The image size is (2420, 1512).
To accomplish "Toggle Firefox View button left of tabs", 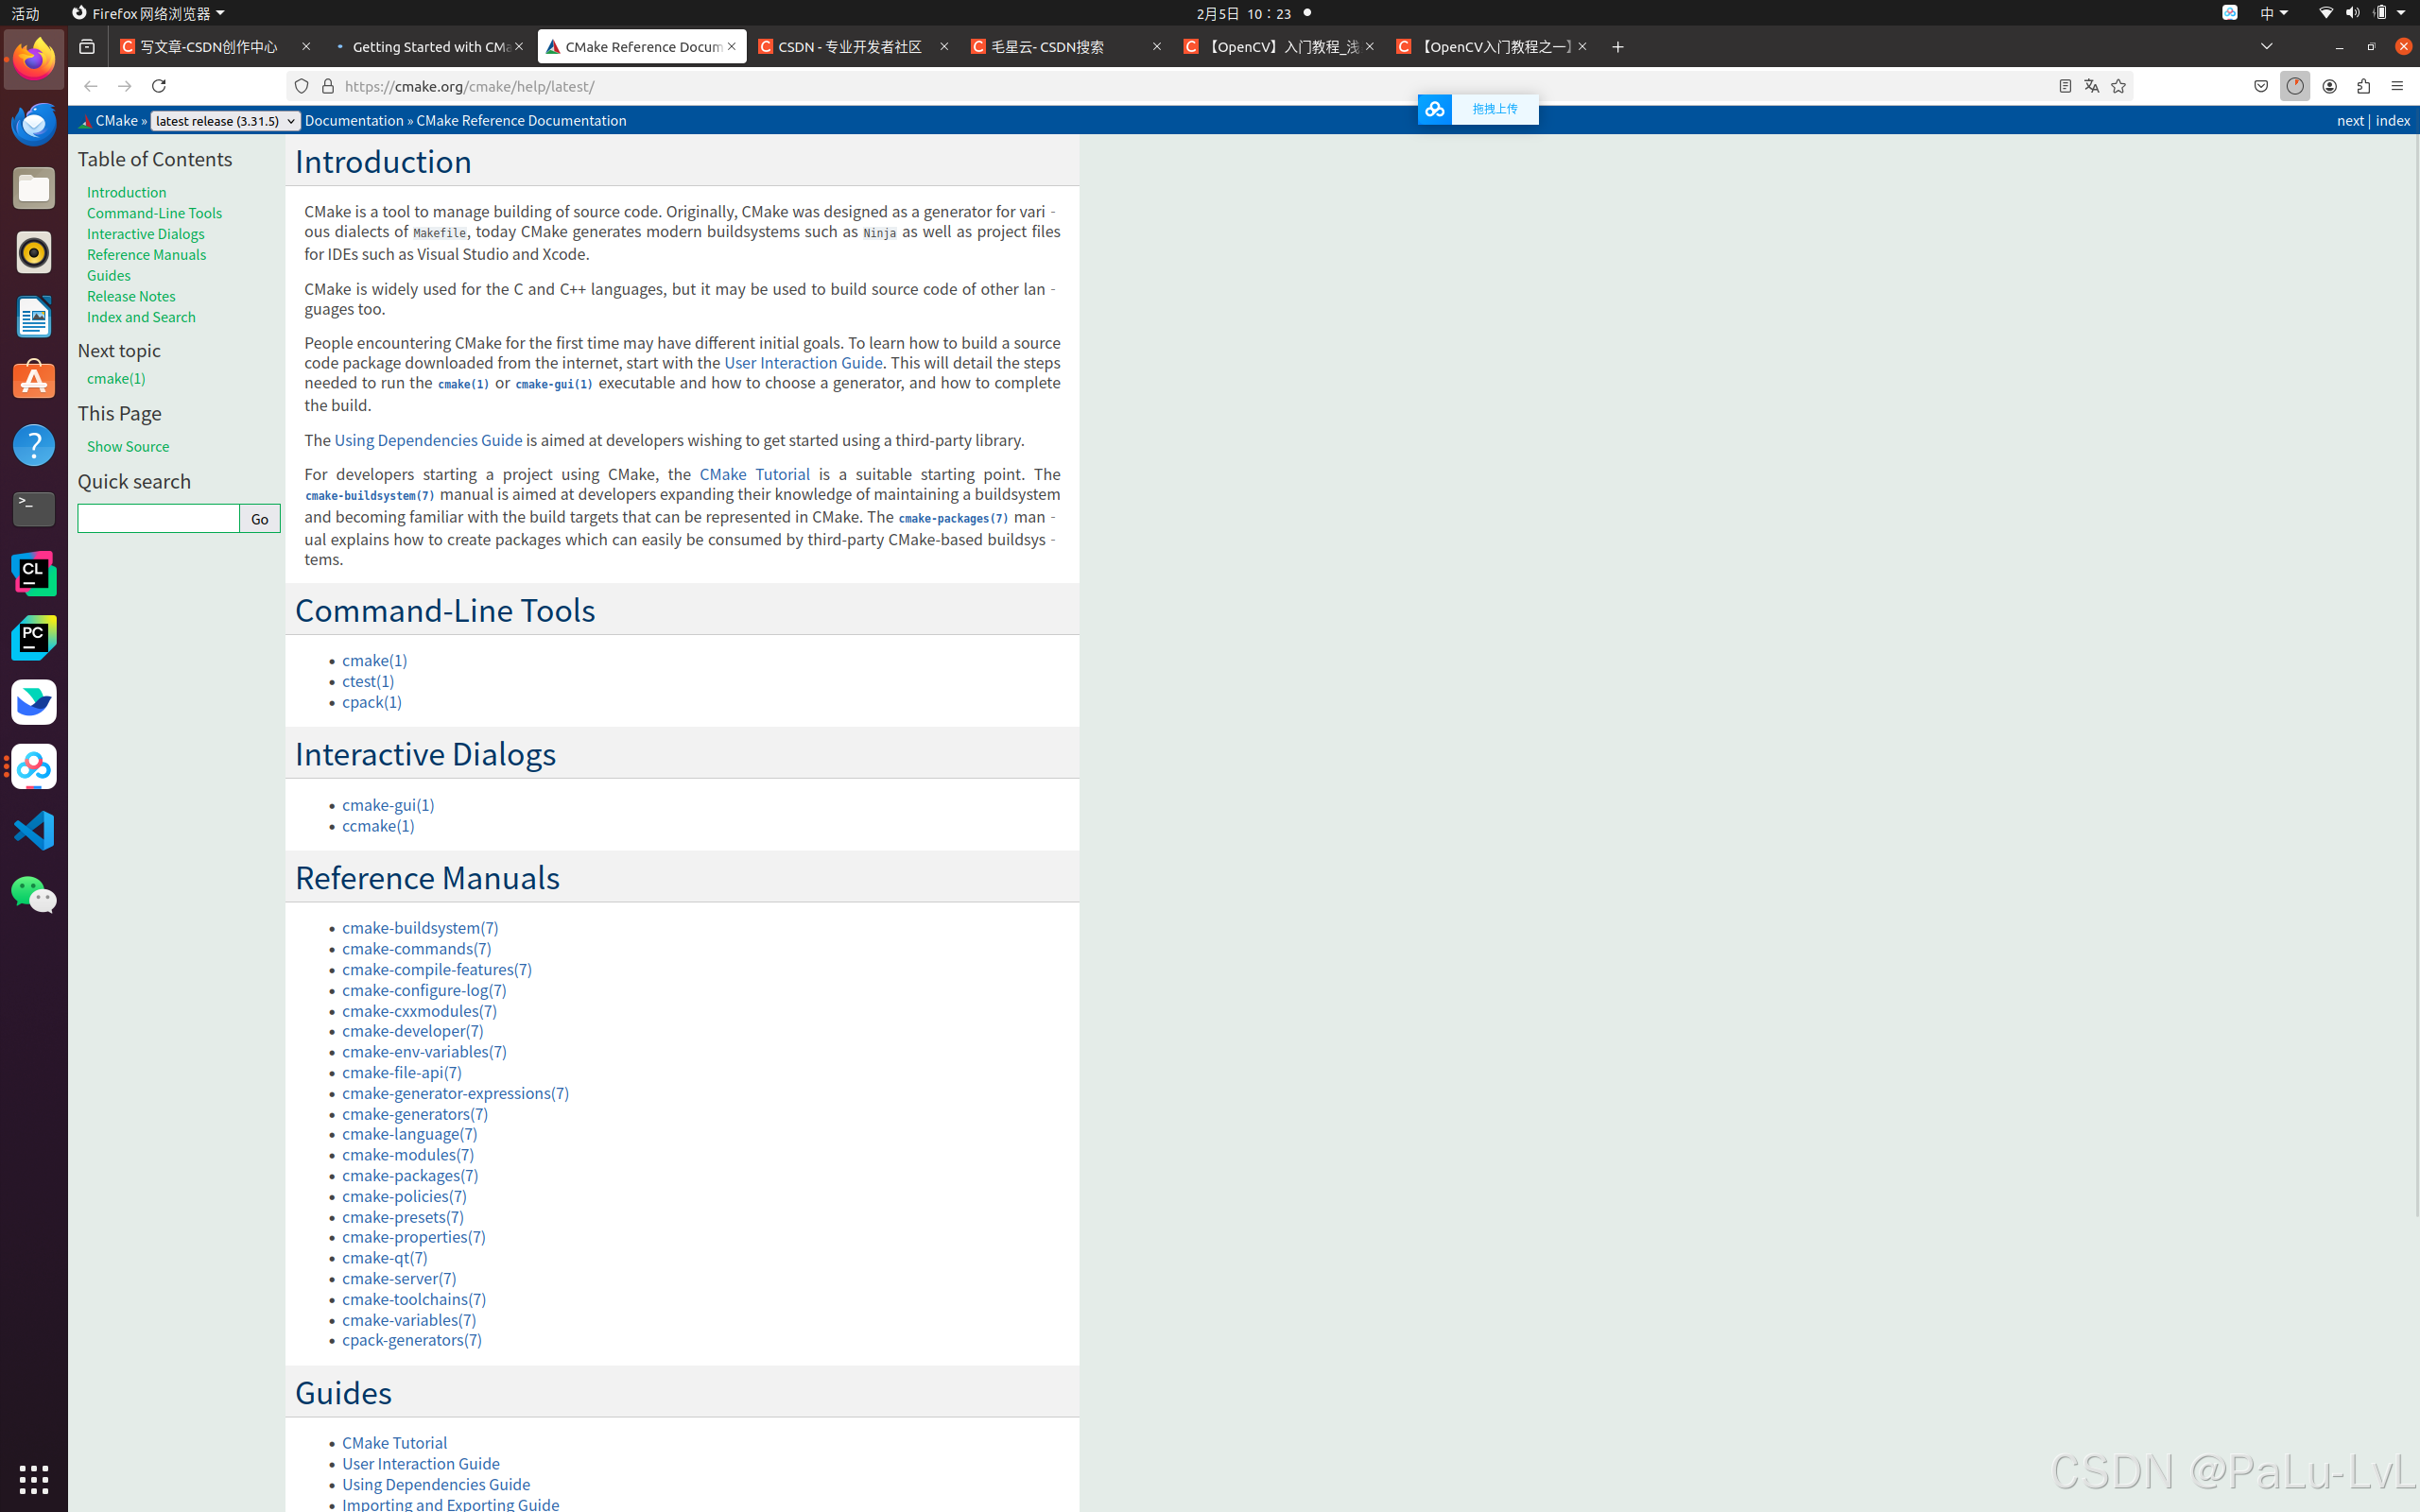I will 87,47.
